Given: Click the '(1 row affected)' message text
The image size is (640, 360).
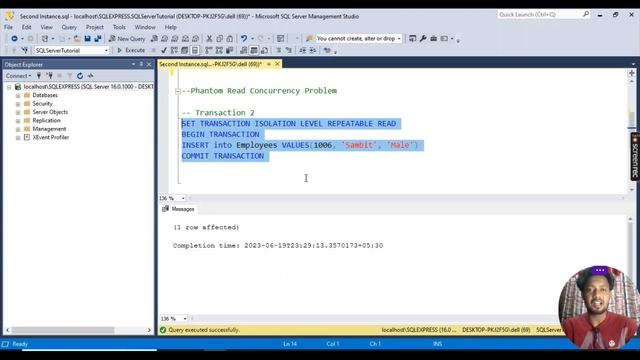Looking at the screenshot, I should click(x=206, y=227).
